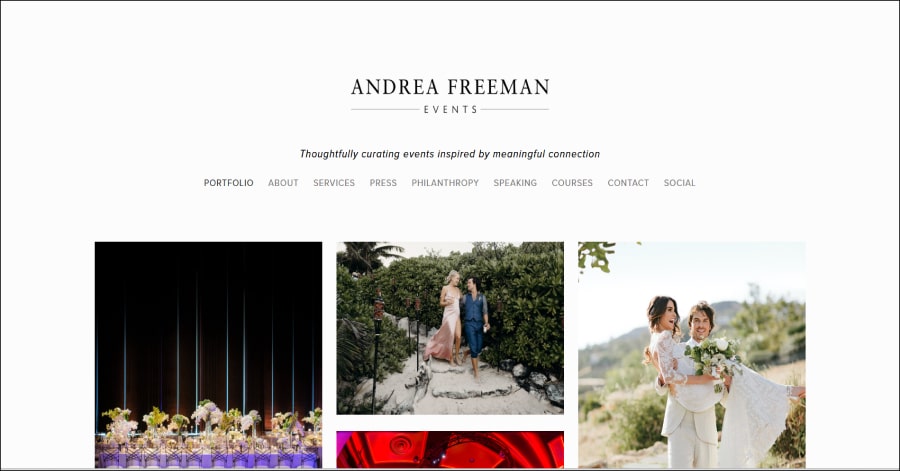
Task: Open the dark stage floral table thumbnail
Action: 208,355
